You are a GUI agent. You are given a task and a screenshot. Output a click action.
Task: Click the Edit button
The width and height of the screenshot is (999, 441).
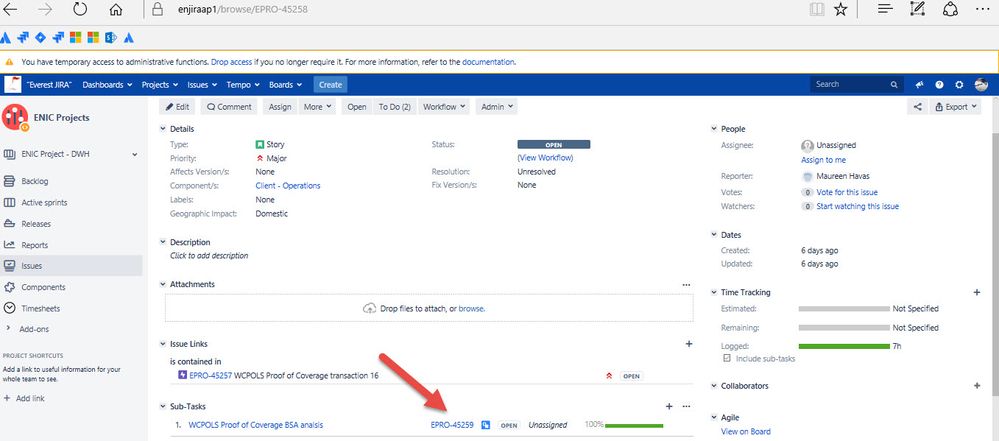pos(176,107)
